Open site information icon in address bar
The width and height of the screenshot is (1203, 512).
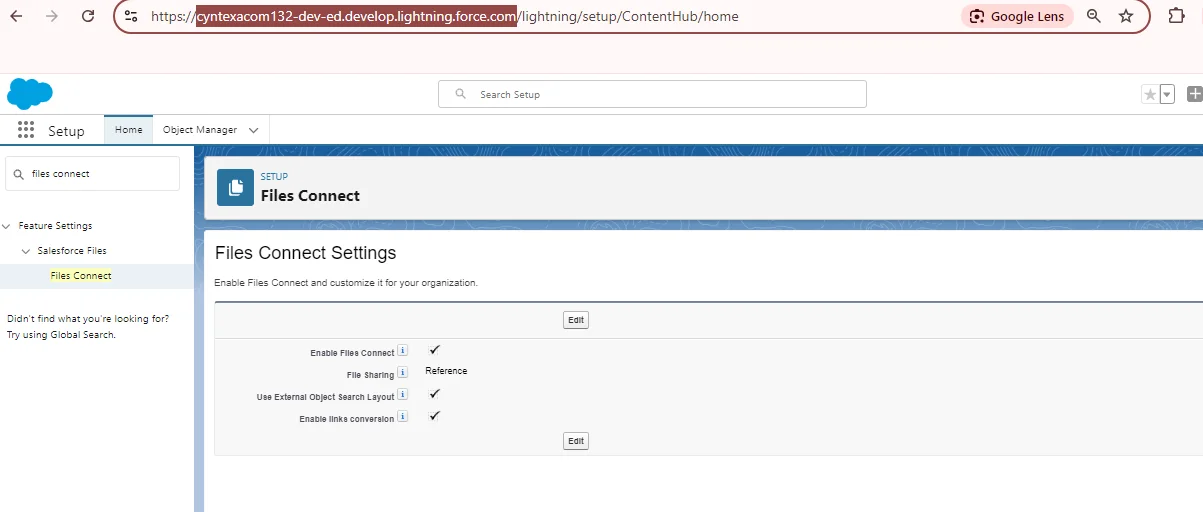tap(131, 16)
